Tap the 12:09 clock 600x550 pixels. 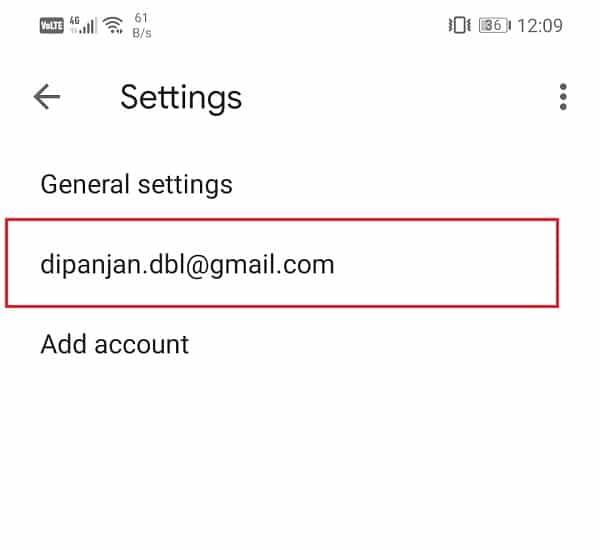tap(540, 26)
